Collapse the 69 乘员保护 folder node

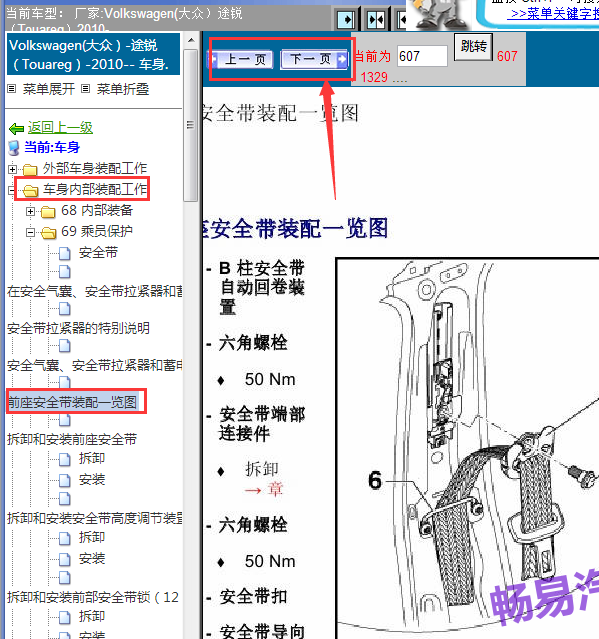click(30, 233)
